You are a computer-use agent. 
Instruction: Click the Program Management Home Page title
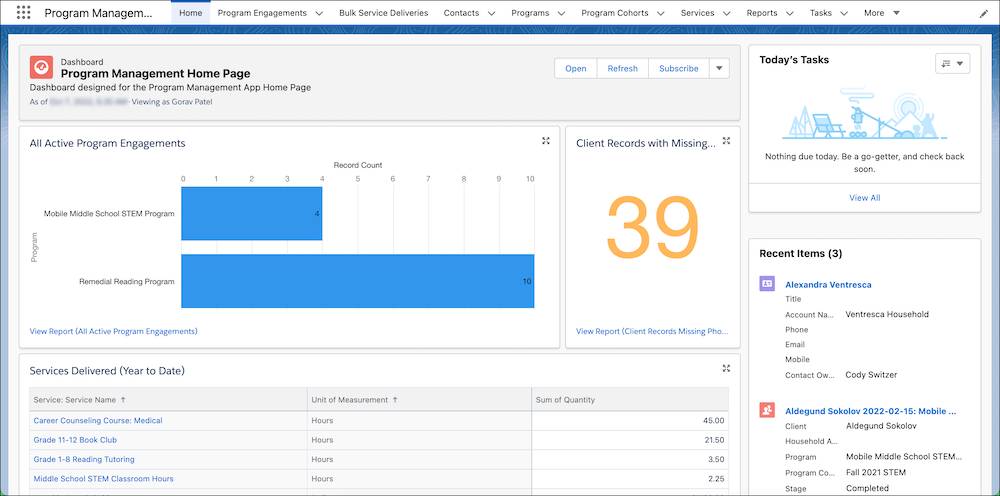tap(156, 74)
